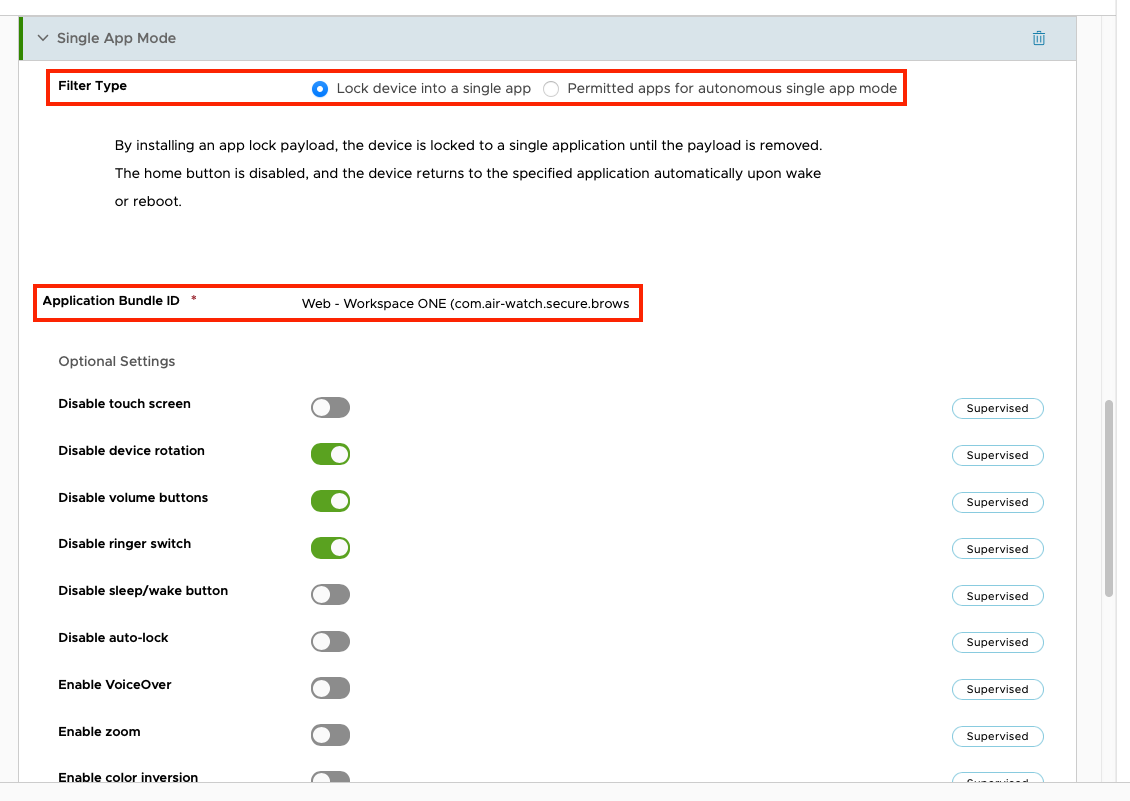The width and height of the screenshot is (1130, 801).
Task: Turn off Disable volume buttons toggle
Action: 330,501
